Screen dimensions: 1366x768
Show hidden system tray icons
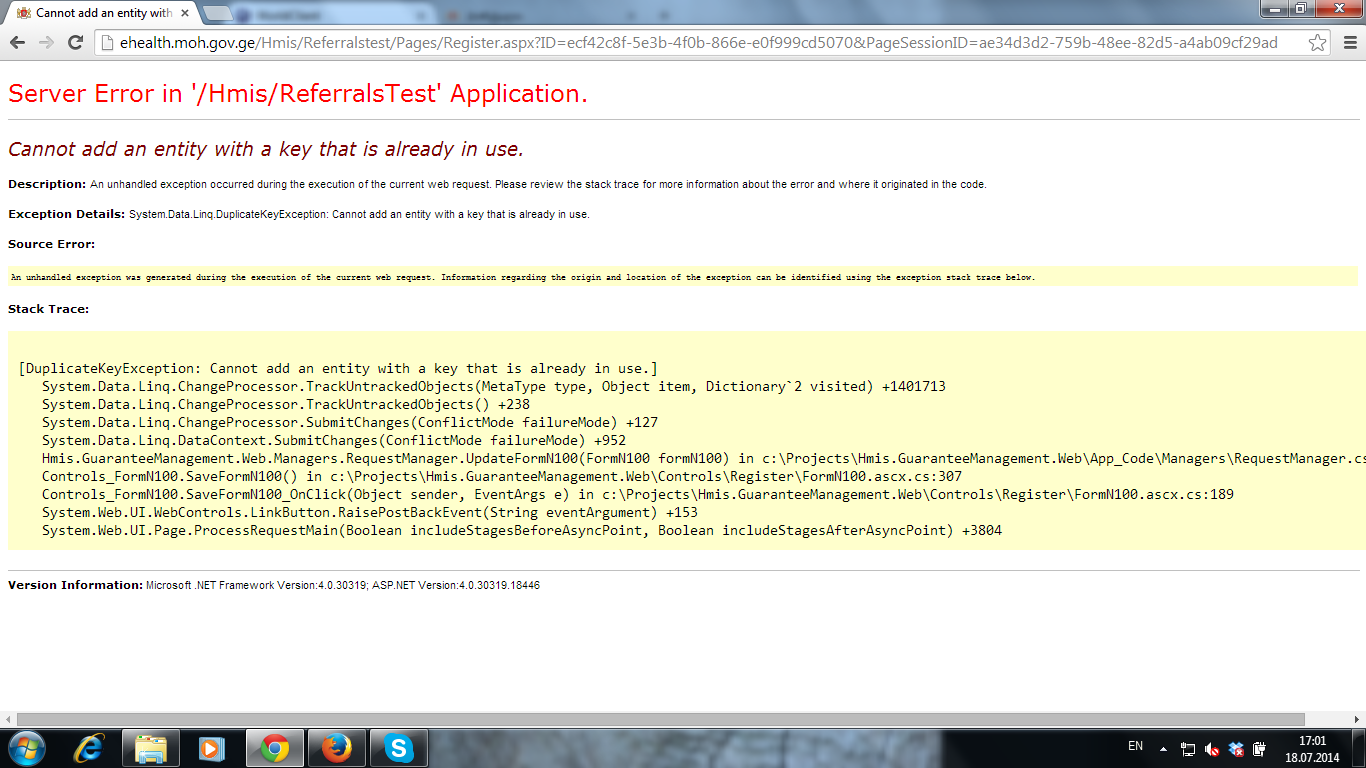1163,748
